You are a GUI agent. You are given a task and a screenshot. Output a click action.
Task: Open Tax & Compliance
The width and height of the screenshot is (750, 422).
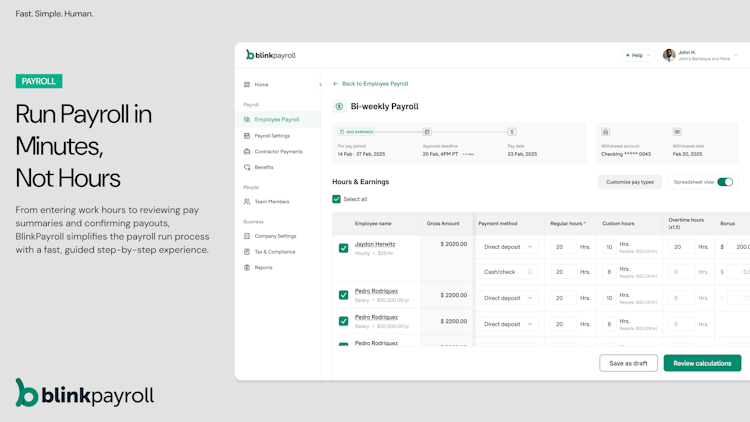277,252
